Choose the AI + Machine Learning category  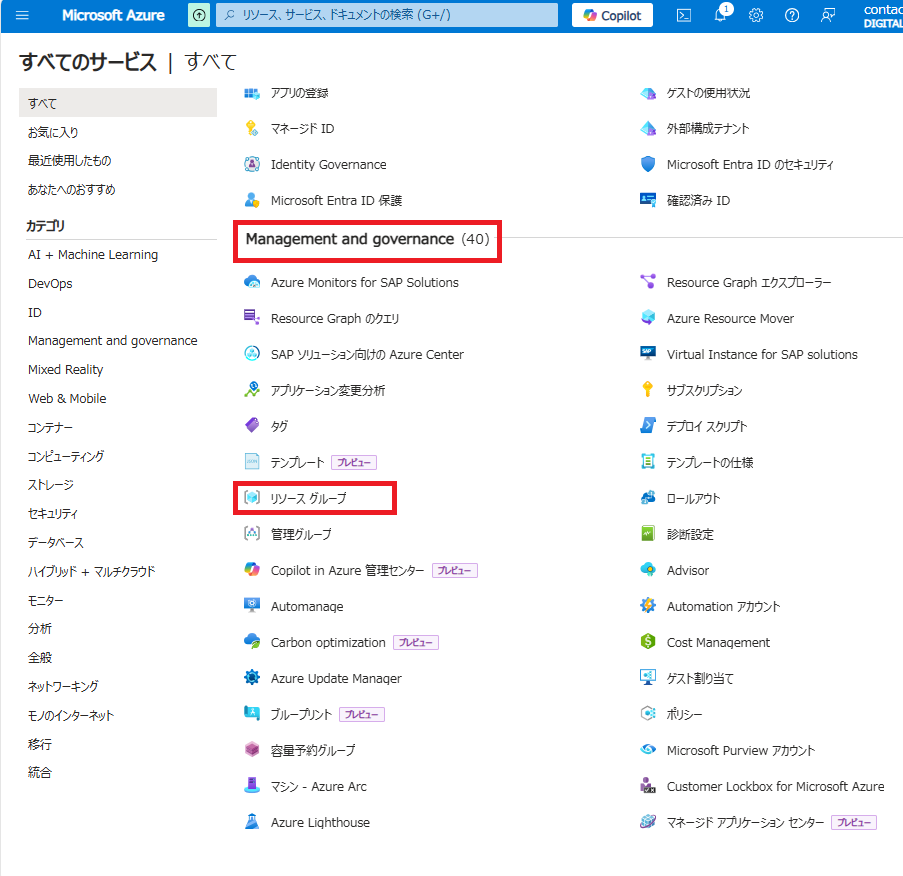[x=93, y=255]
